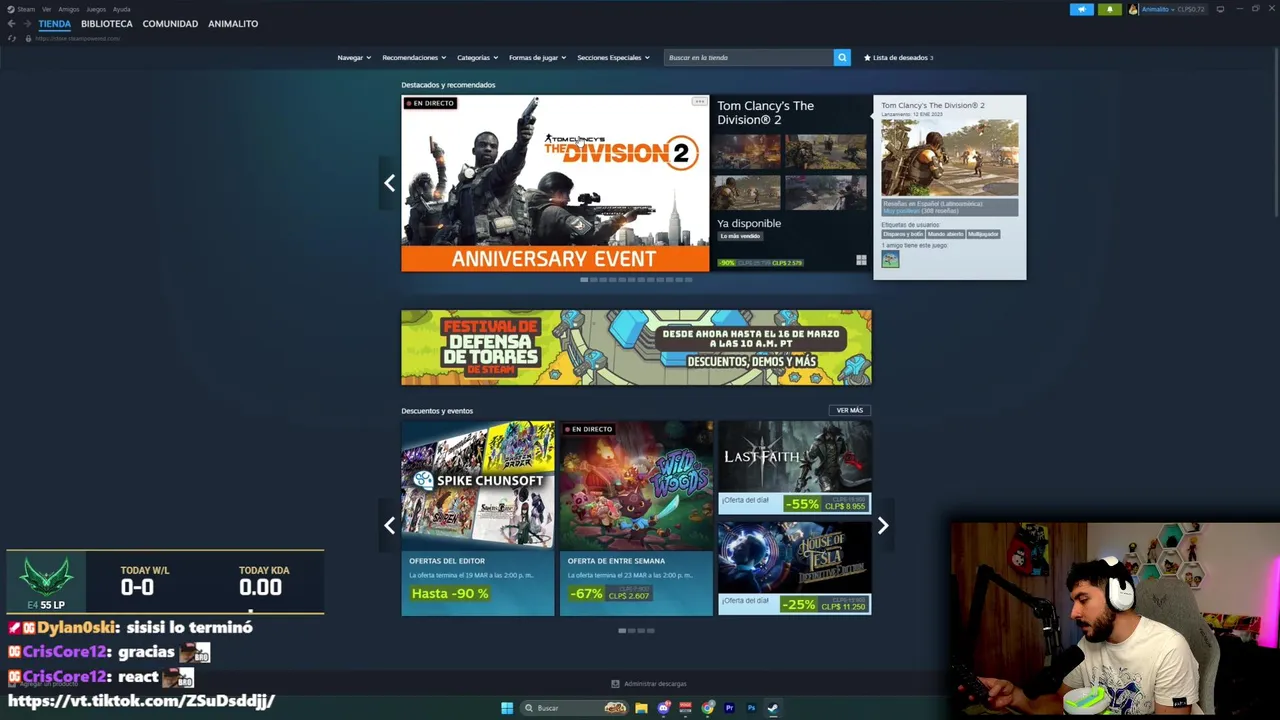Switch to Big Picture mode icon
Screen dimensions: 1280x720
pos(1220,9)
